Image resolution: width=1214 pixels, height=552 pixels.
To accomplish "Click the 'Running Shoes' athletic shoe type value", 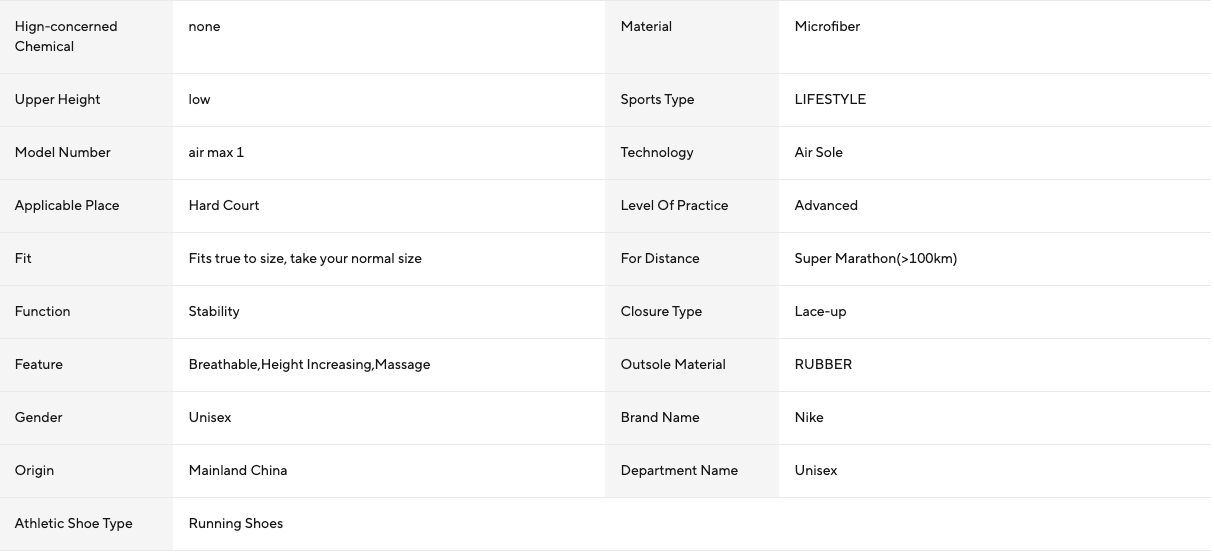I will 236,524.
